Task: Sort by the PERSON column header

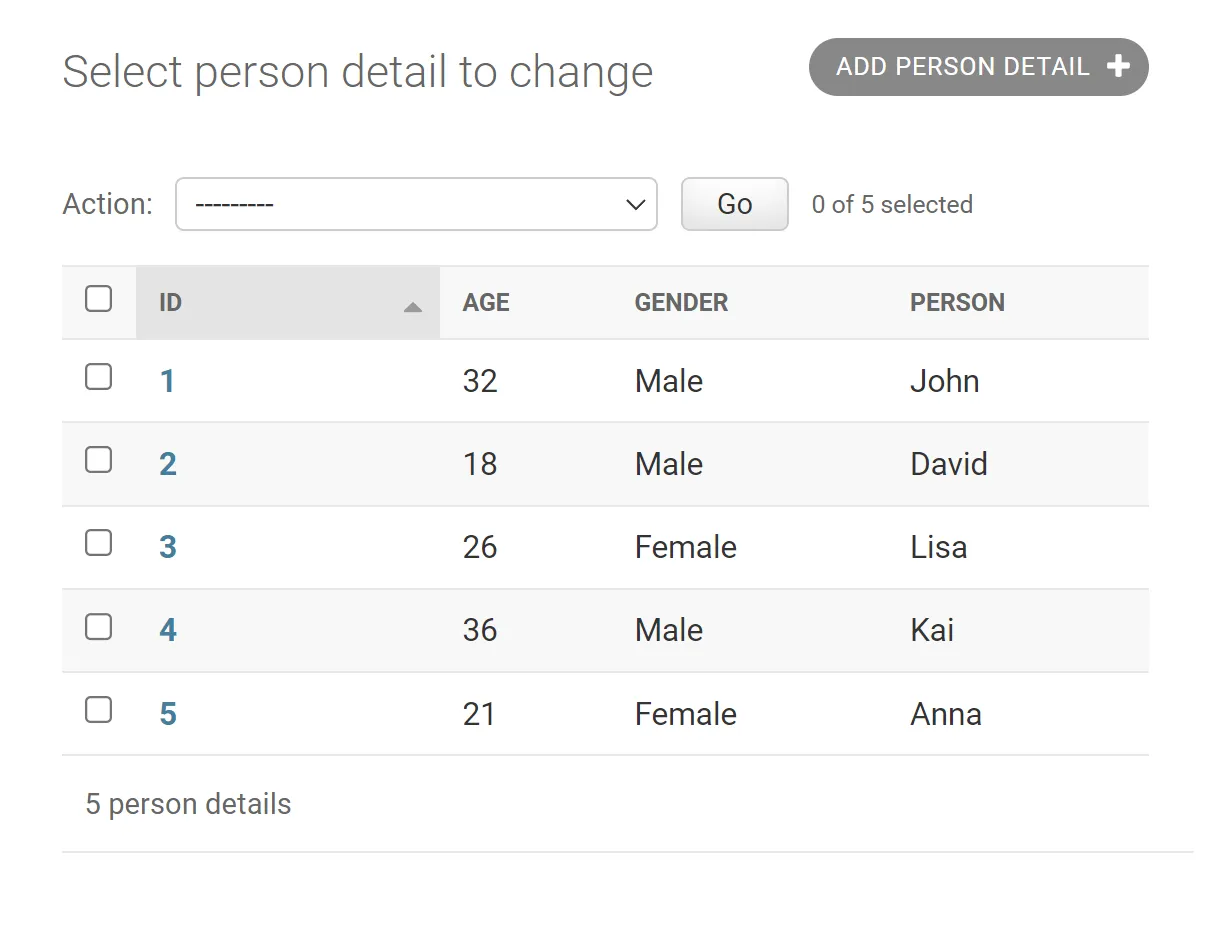Action: (957, 303)
